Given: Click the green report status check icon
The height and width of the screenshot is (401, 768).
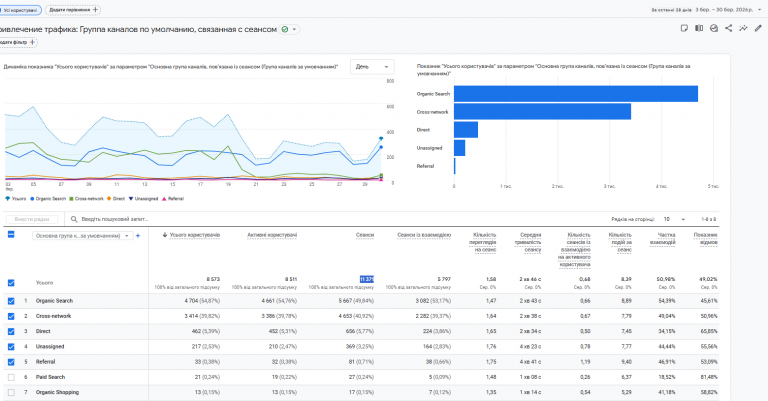Looking at the screenshot, I should [x=286, y=29].
